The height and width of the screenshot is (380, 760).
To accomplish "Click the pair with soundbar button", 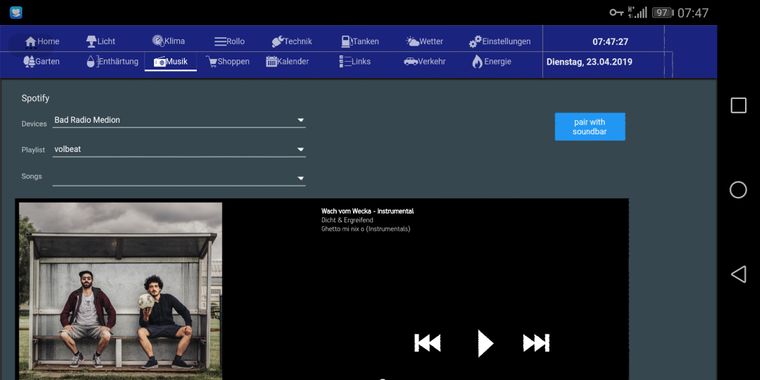I will coord(590,127).
